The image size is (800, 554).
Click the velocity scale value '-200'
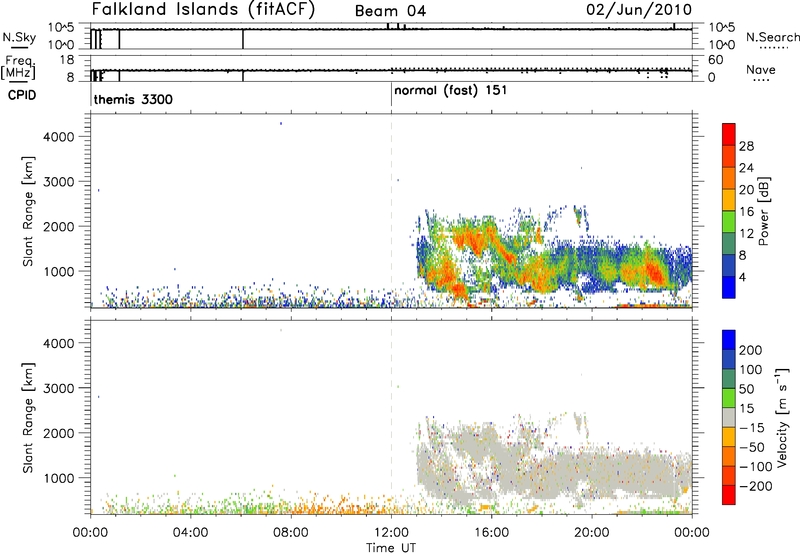(x=755, y=486)
